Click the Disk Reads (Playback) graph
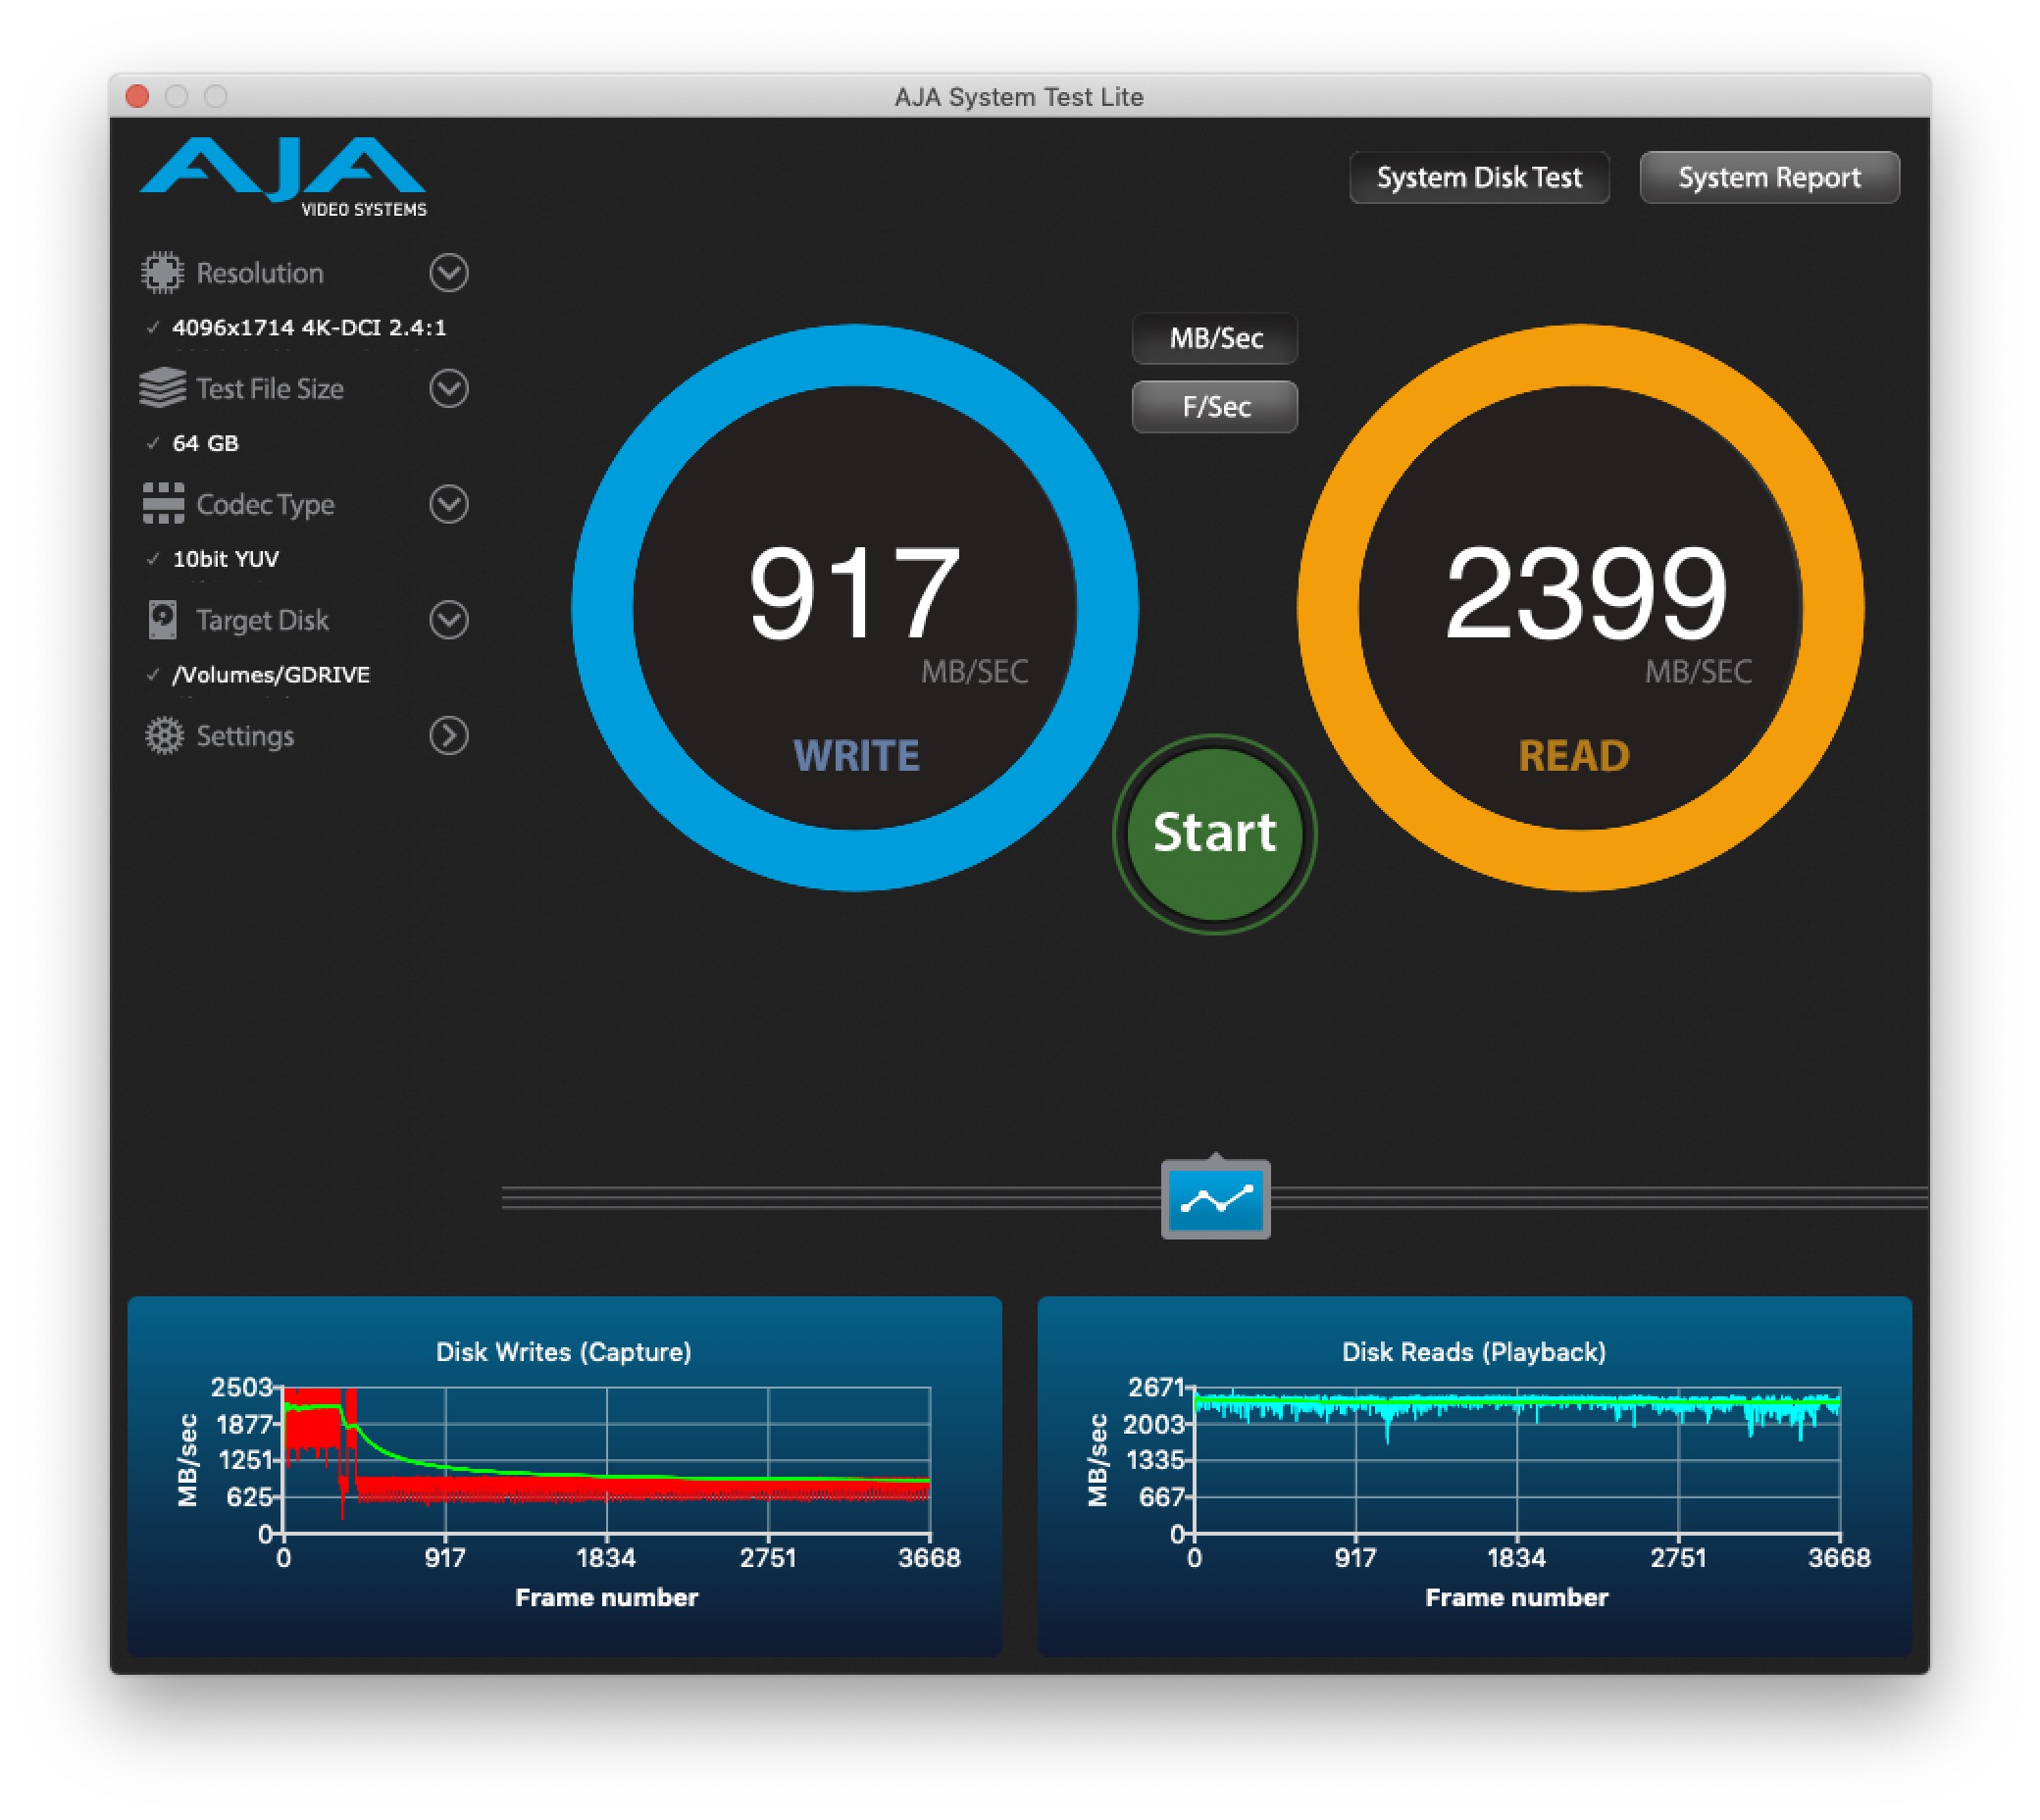2040x1820 pixels. coord(1516,1460)
